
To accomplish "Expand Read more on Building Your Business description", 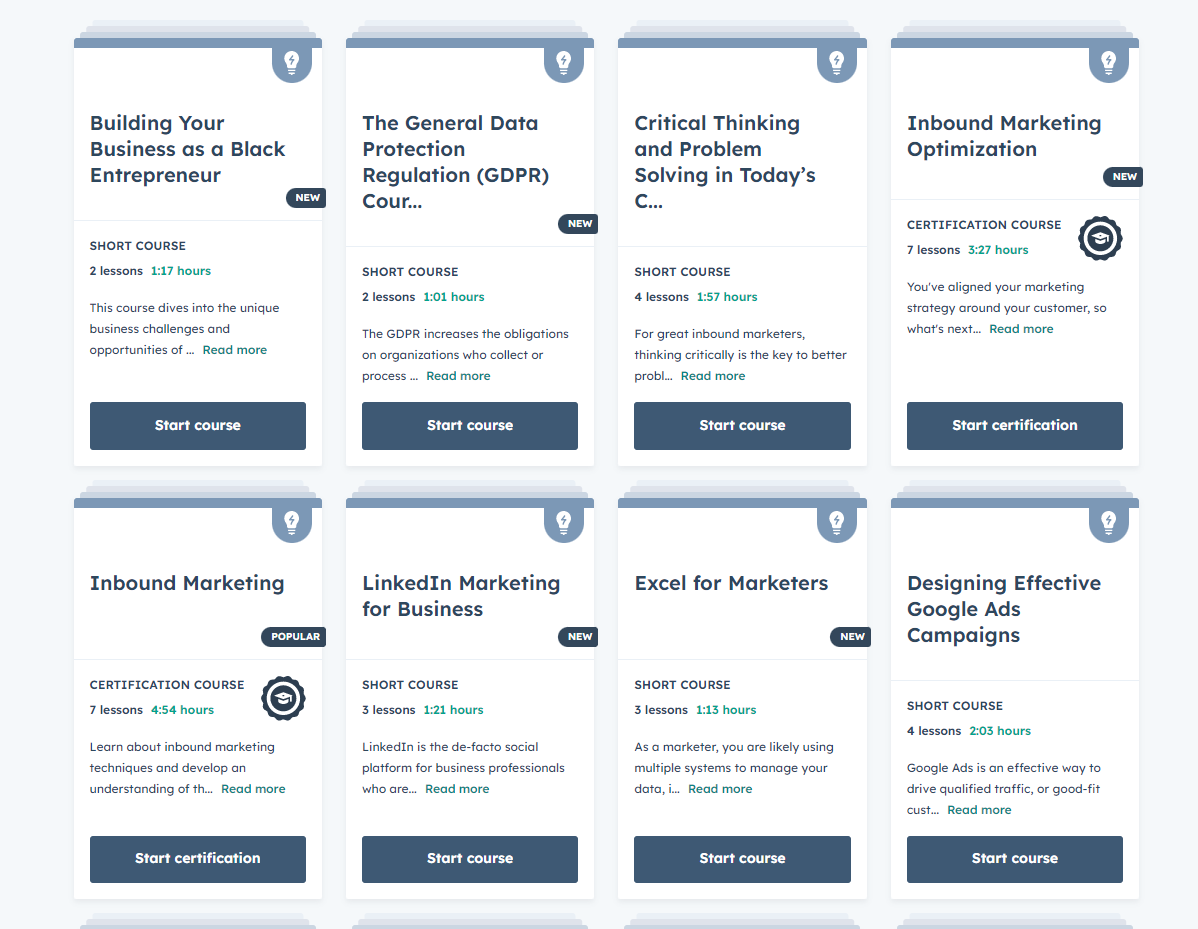I will [234, 350].
